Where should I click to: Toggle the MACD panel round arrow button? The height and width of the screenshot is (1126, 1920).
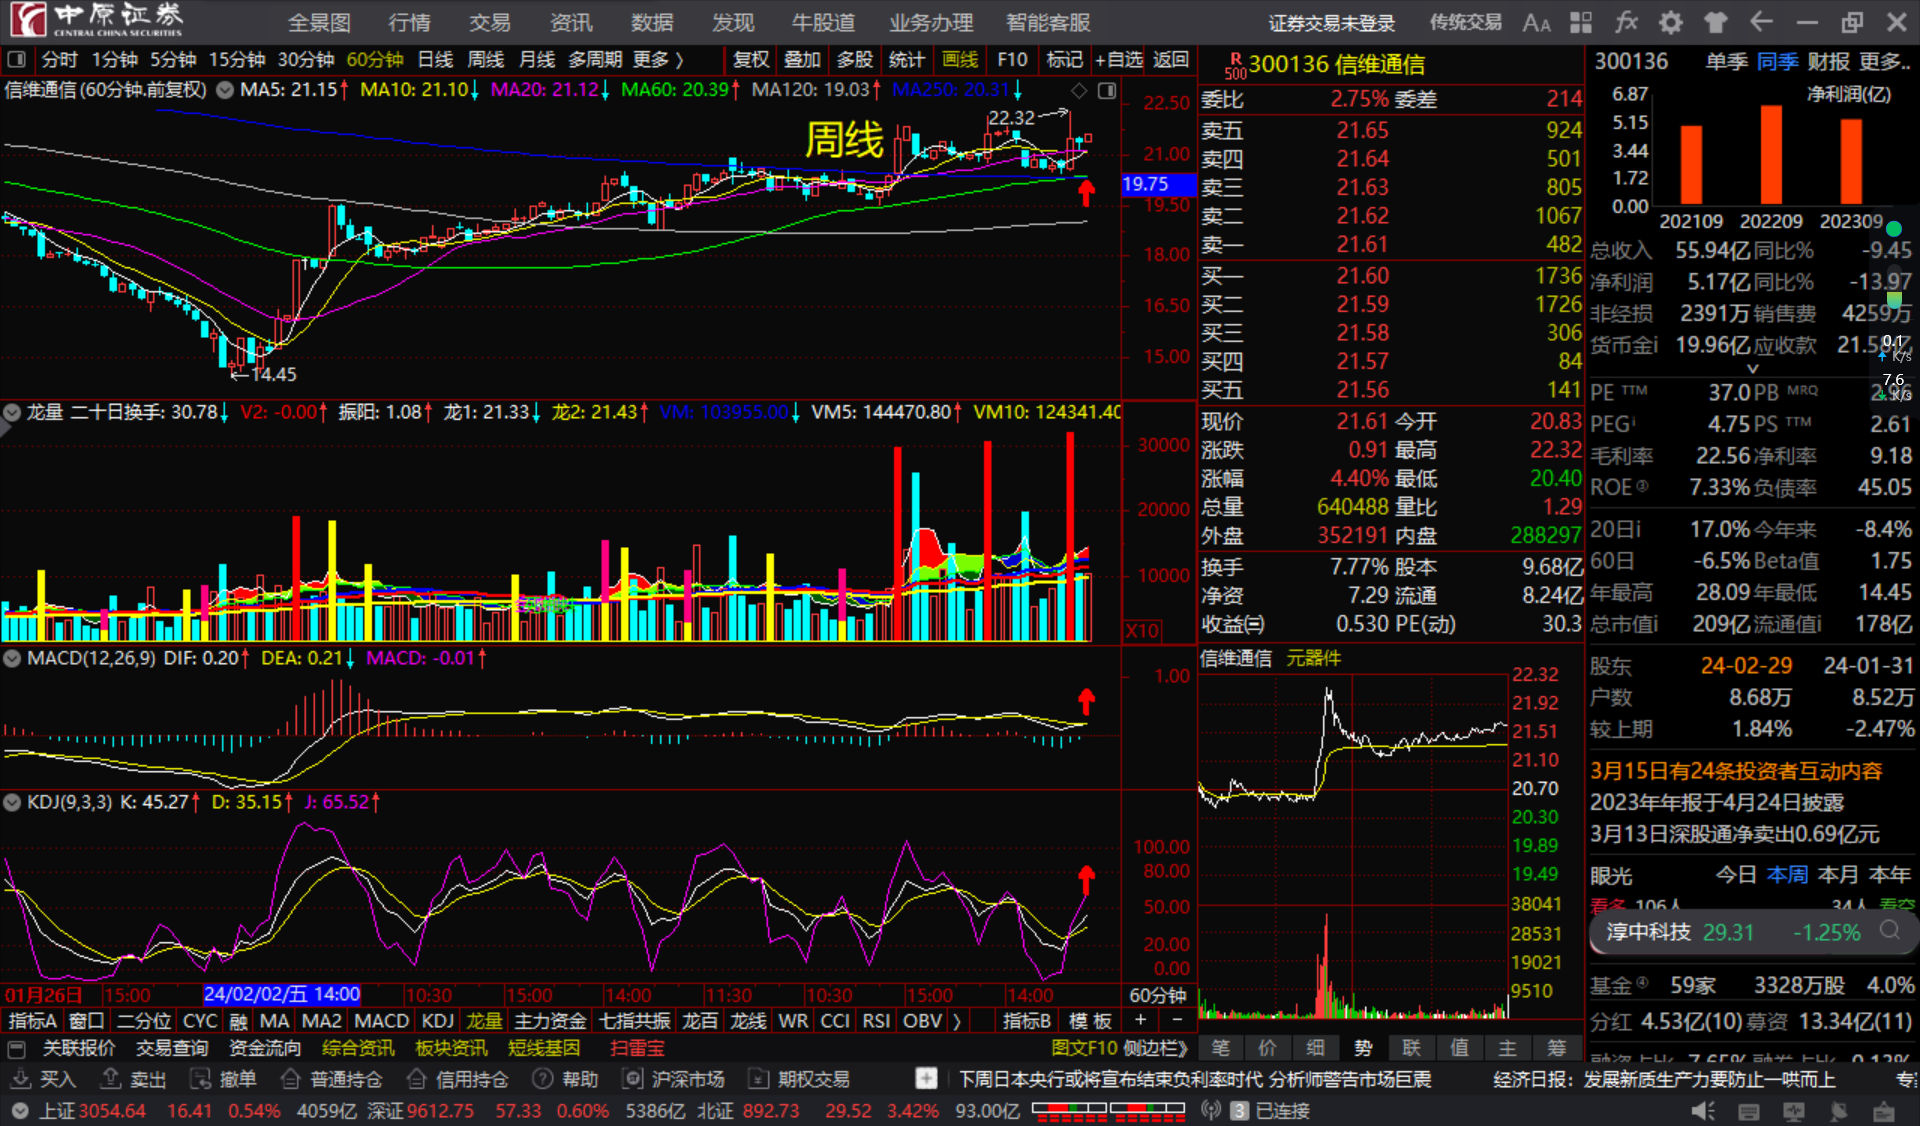tap(12, 658)
